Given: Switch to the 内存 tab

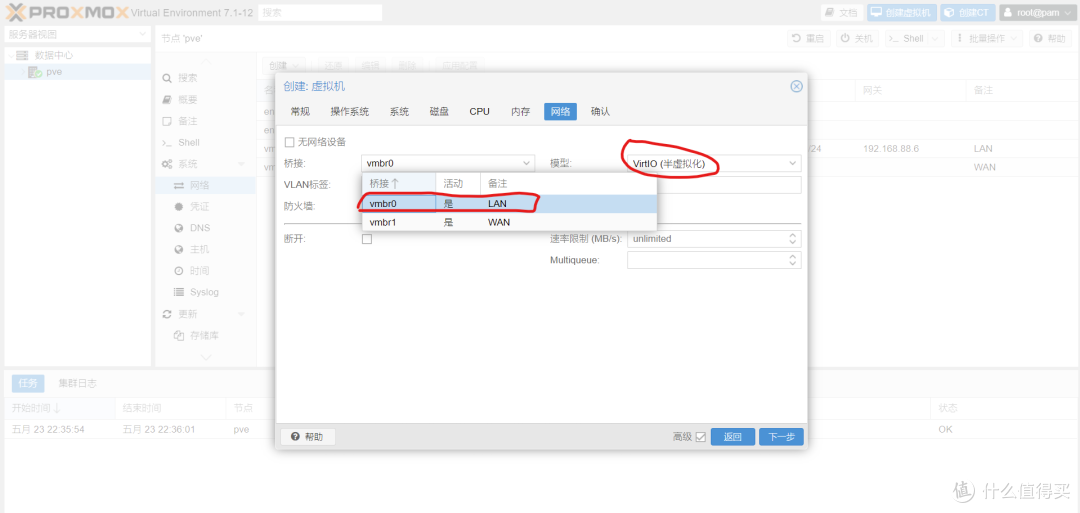Looking at the screenshot, I should (x=521, y=112).
